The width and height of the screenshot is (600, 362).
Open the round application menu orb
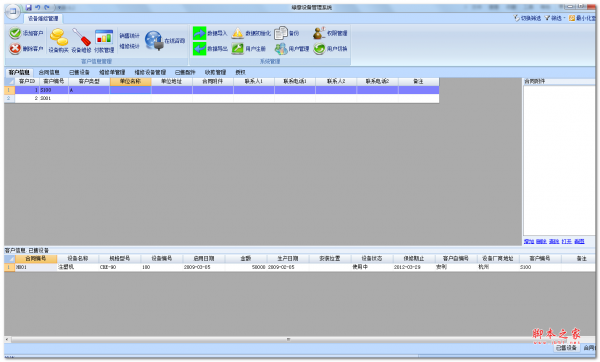tap(13, 11)
